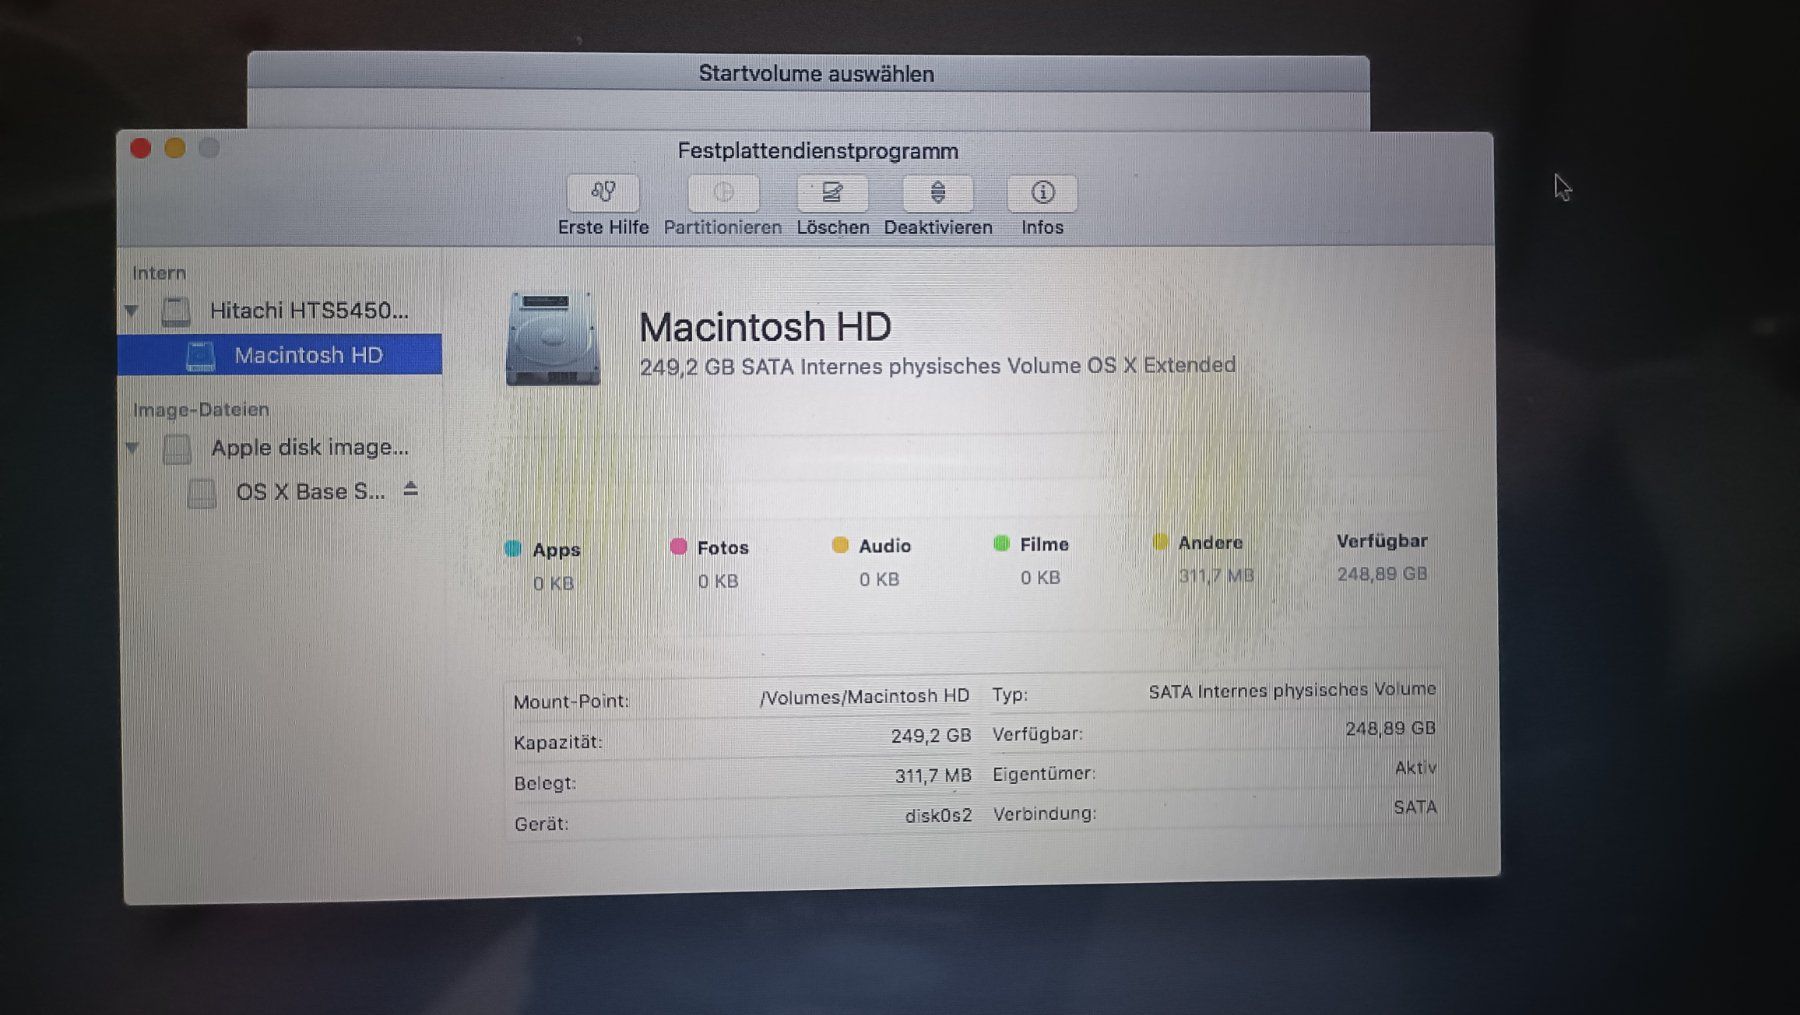
Task: Click the Verbindung SATA value
Action: pos(1415,807)
